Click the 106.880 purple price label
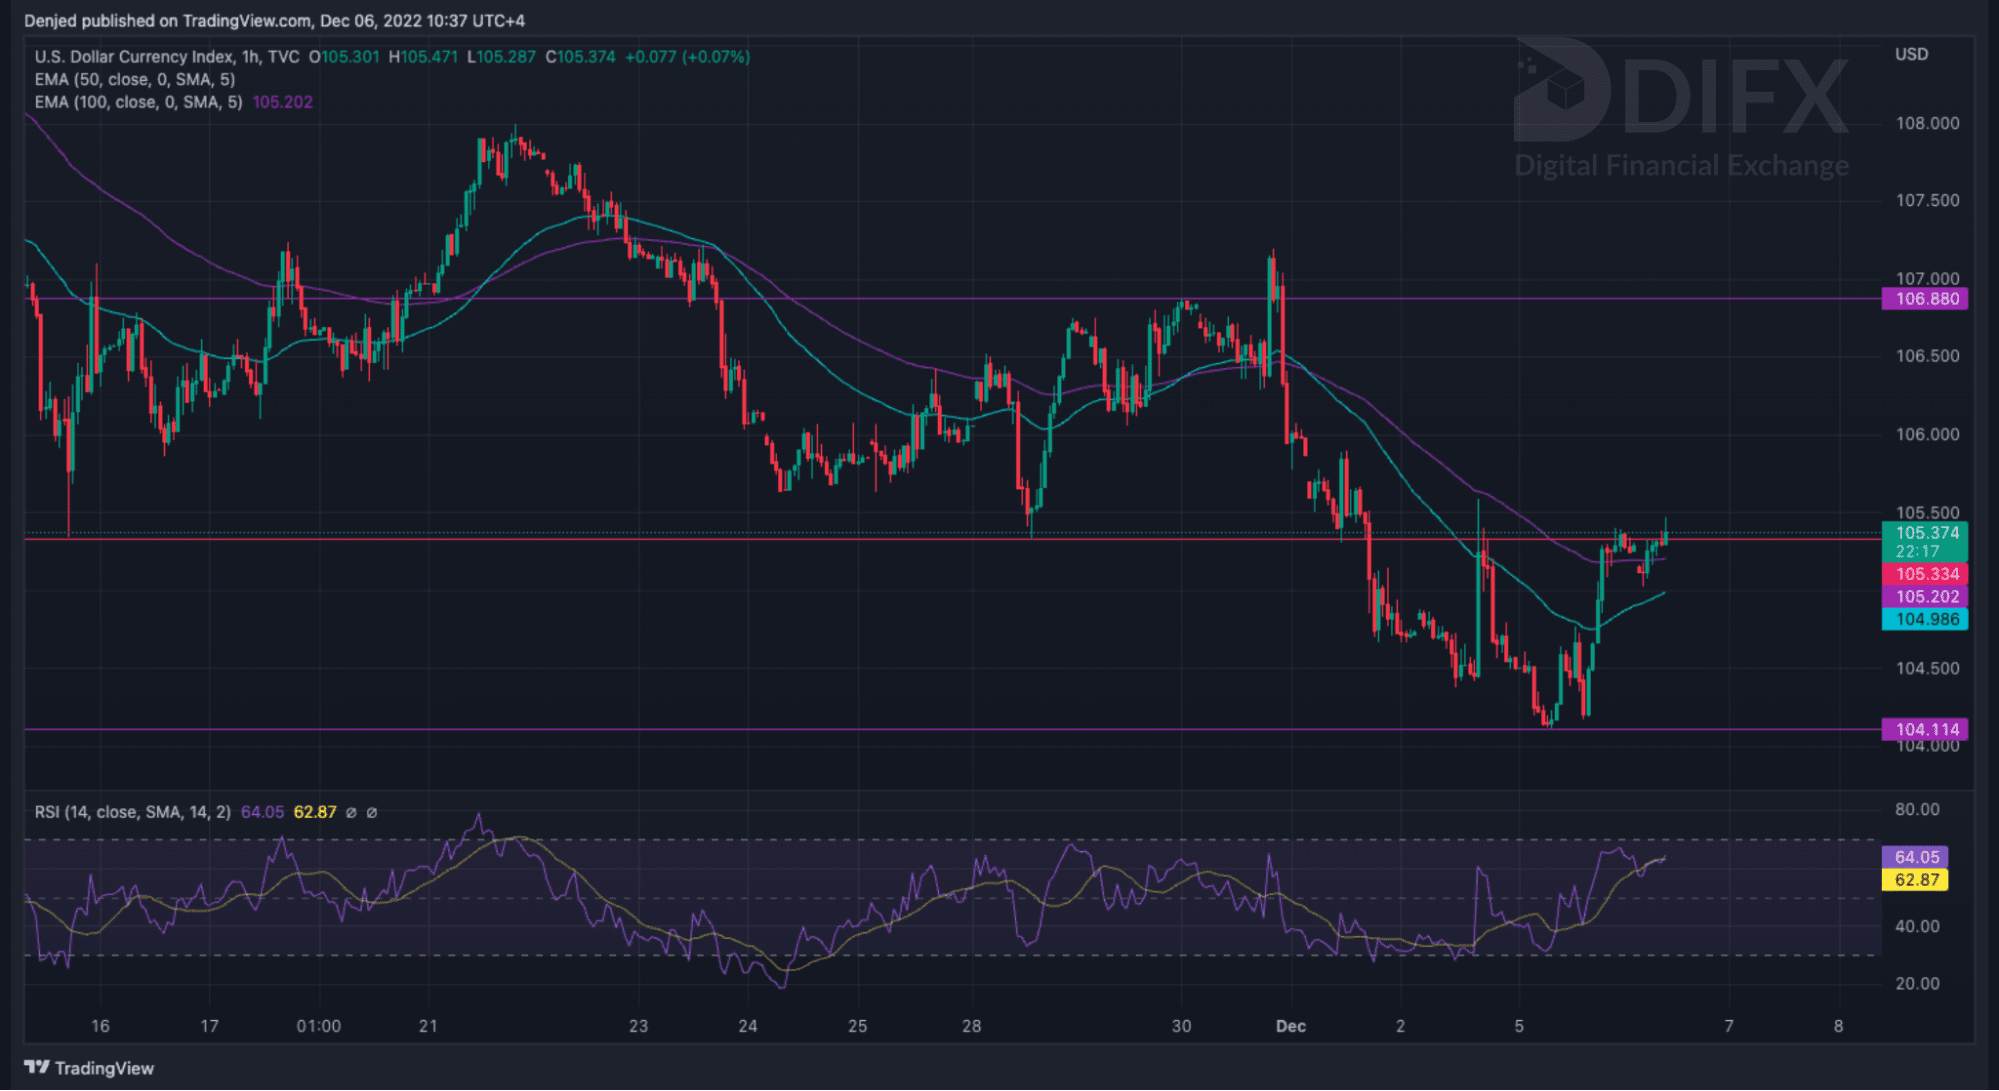This screenshot has height=1091, width=1999. pyautogui.click(x=1925, y=299)
